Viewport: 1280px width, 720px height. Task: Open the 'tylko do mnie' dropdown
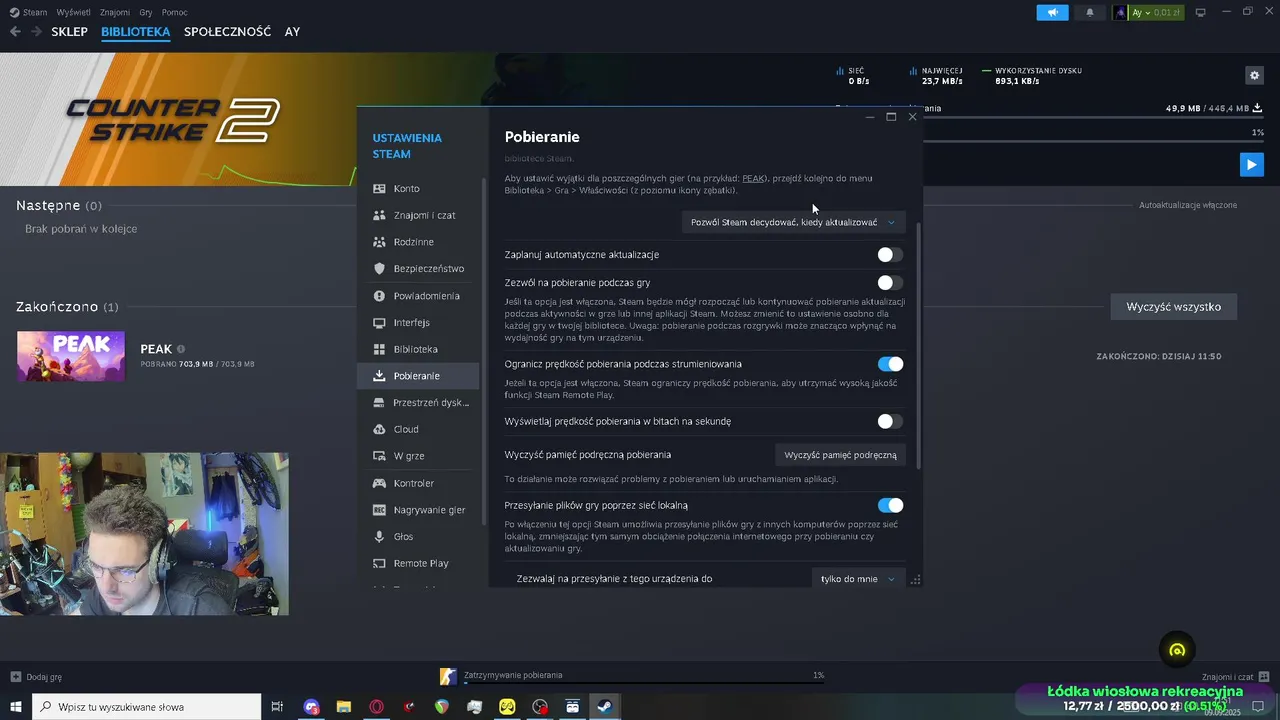[858, 579]
